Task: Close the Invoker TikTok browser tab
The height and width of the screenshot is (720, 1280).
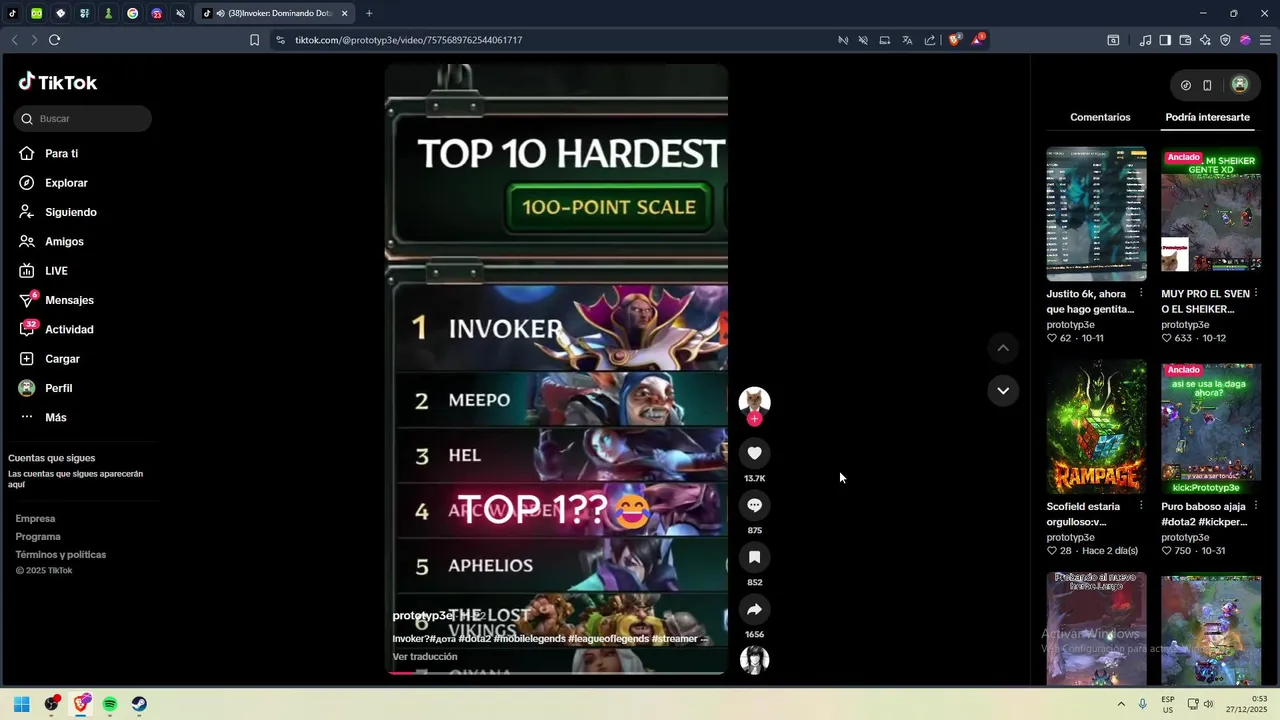Action: click(344, 13)
